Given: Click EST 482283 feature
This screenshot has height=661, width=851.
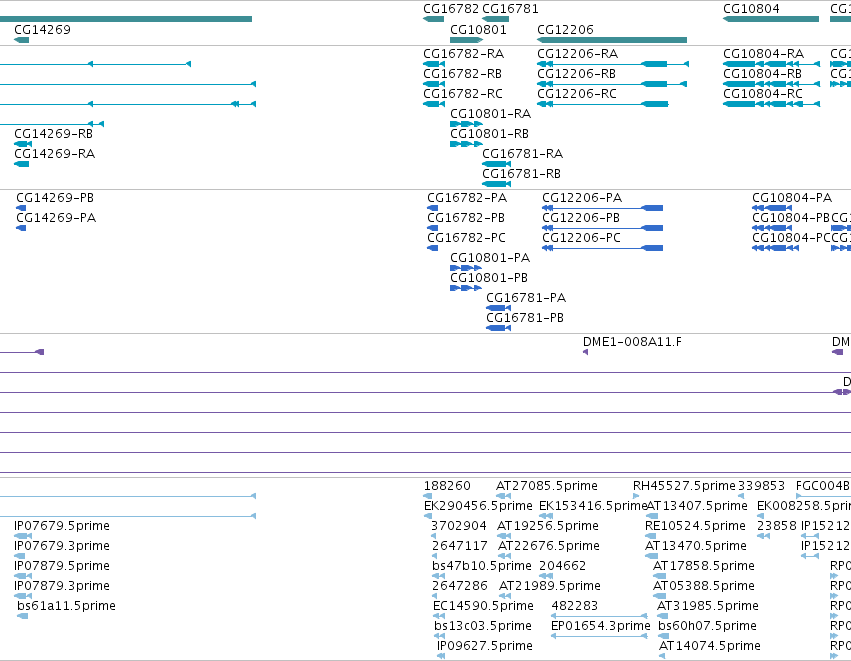Looking at the screenshot, I should [599, 616].
